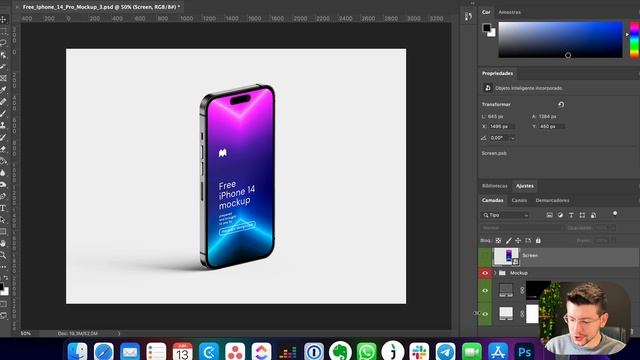
Task: Select the Lasso tool
Action: (x=4, y=42)
